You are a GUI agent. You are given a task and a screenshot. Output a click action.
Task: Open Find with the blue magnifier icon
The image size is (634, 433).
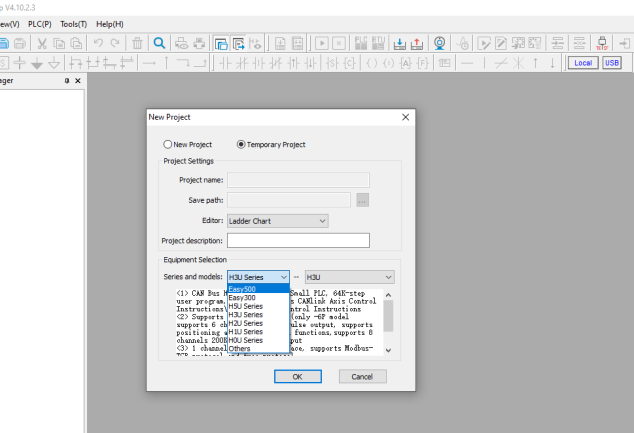(x=159, y=43)
